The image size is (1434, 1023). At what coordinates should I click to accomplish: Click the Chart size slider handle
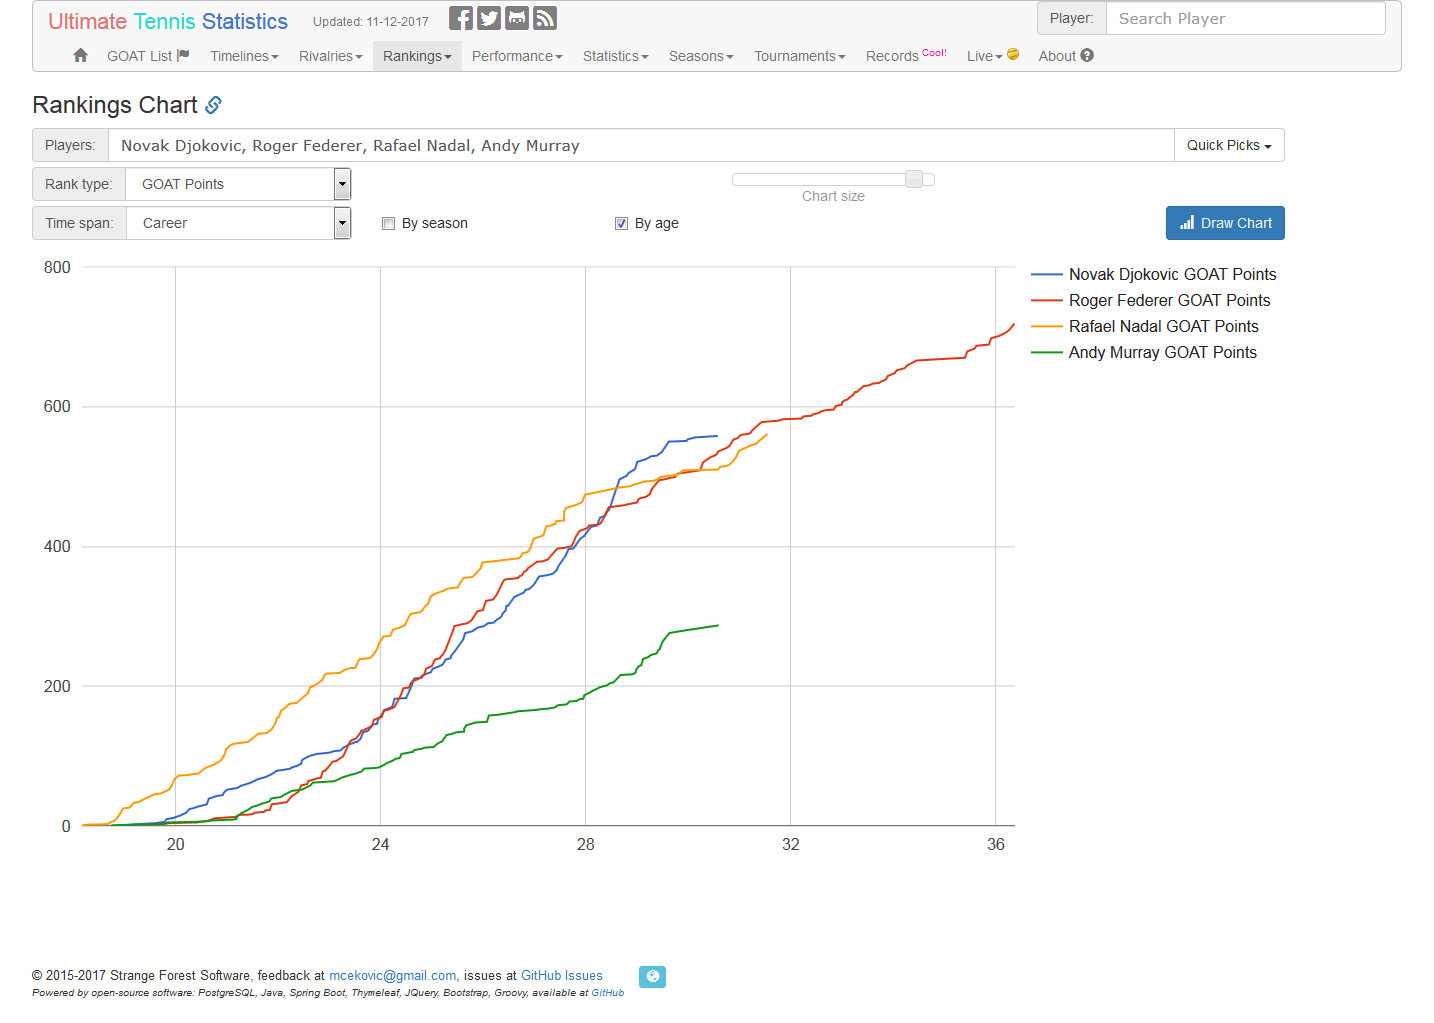[x=914, y=179]
